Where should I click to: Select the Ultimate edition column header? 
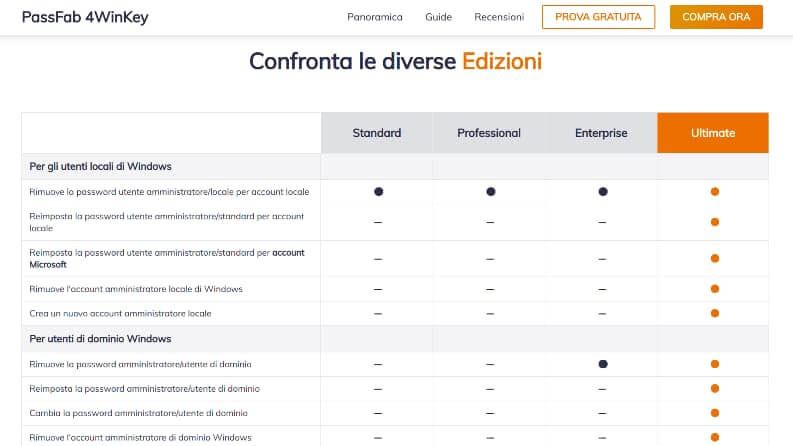tap(713, 133)
